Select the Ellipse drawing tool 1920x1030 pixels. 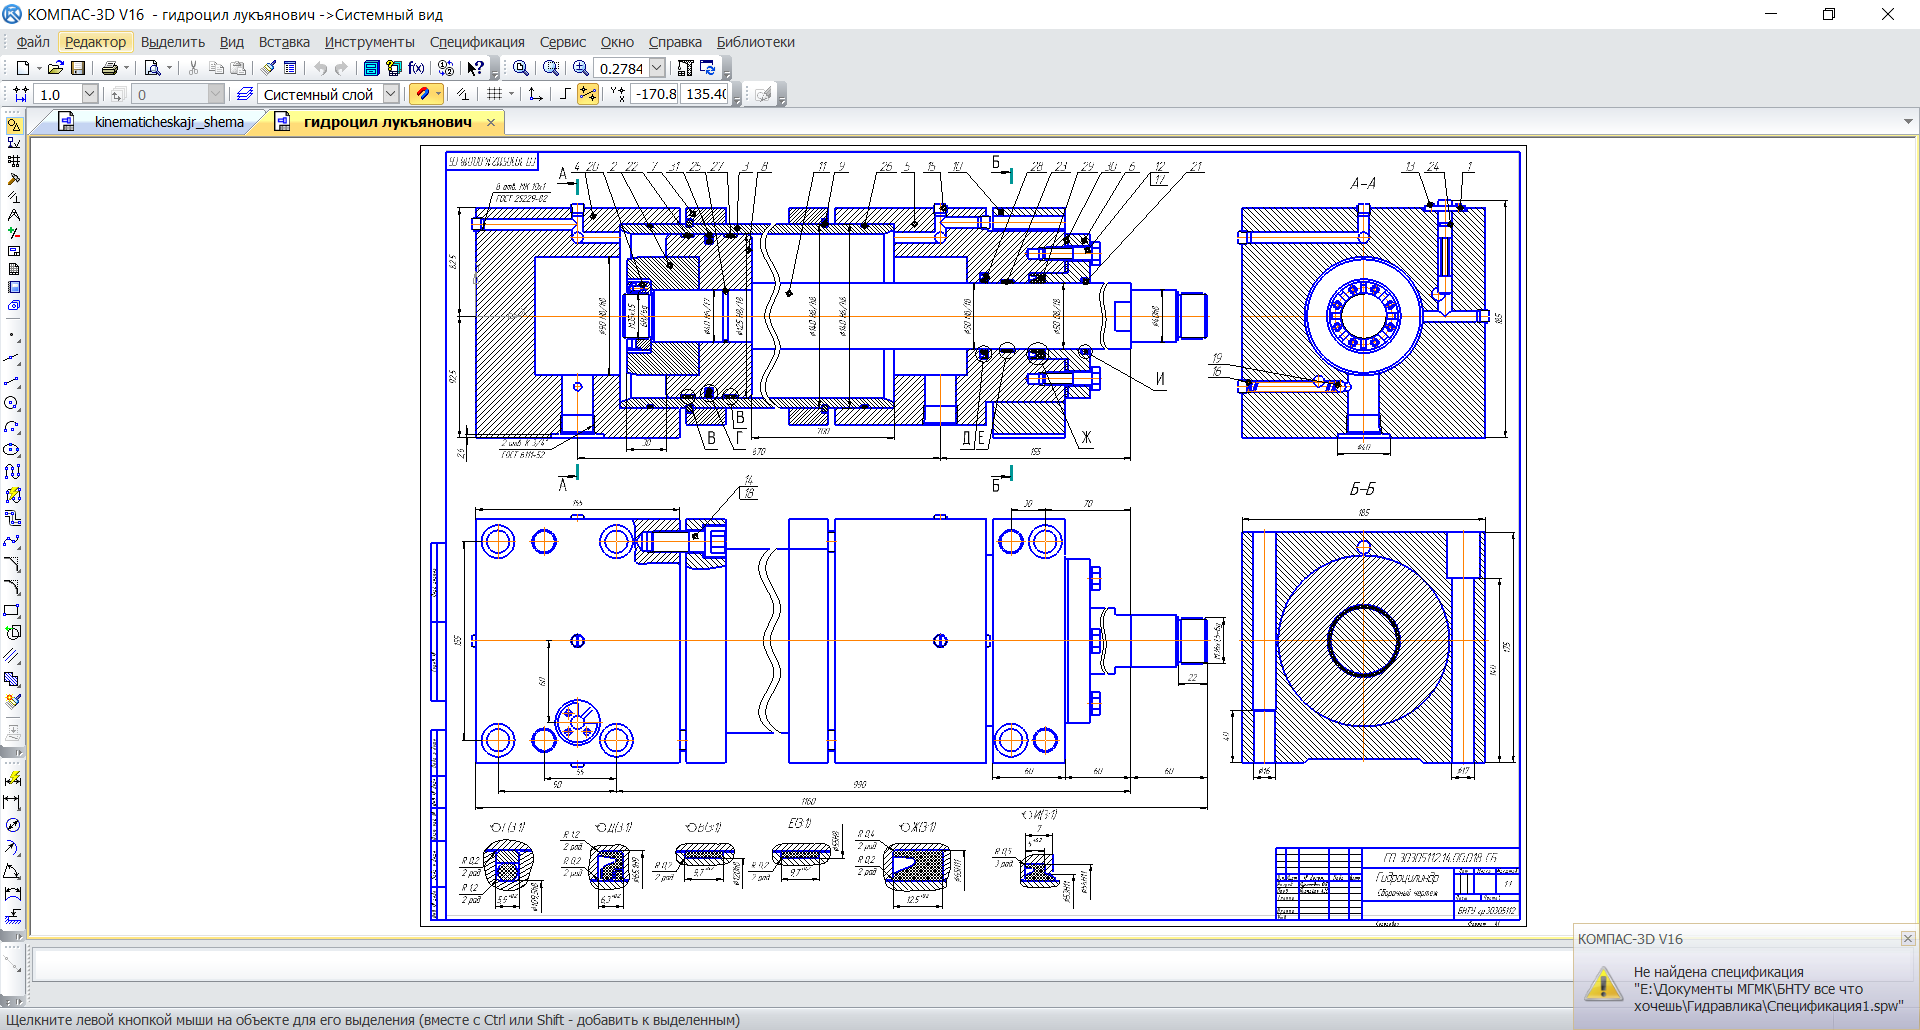(12, 449)
